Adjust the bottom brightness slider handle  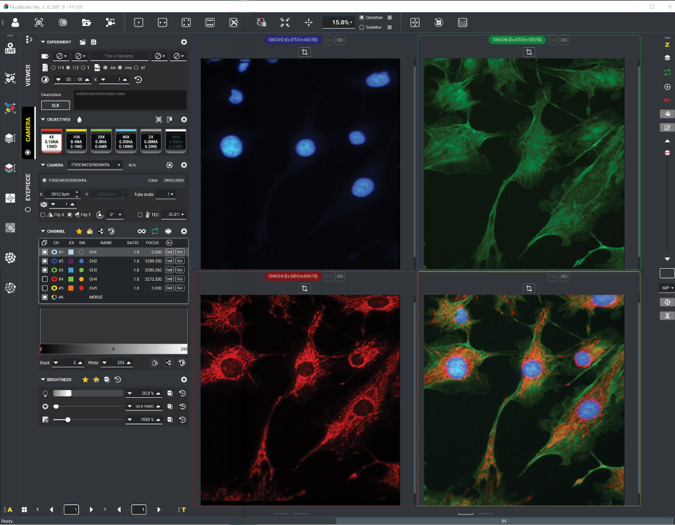67,419
